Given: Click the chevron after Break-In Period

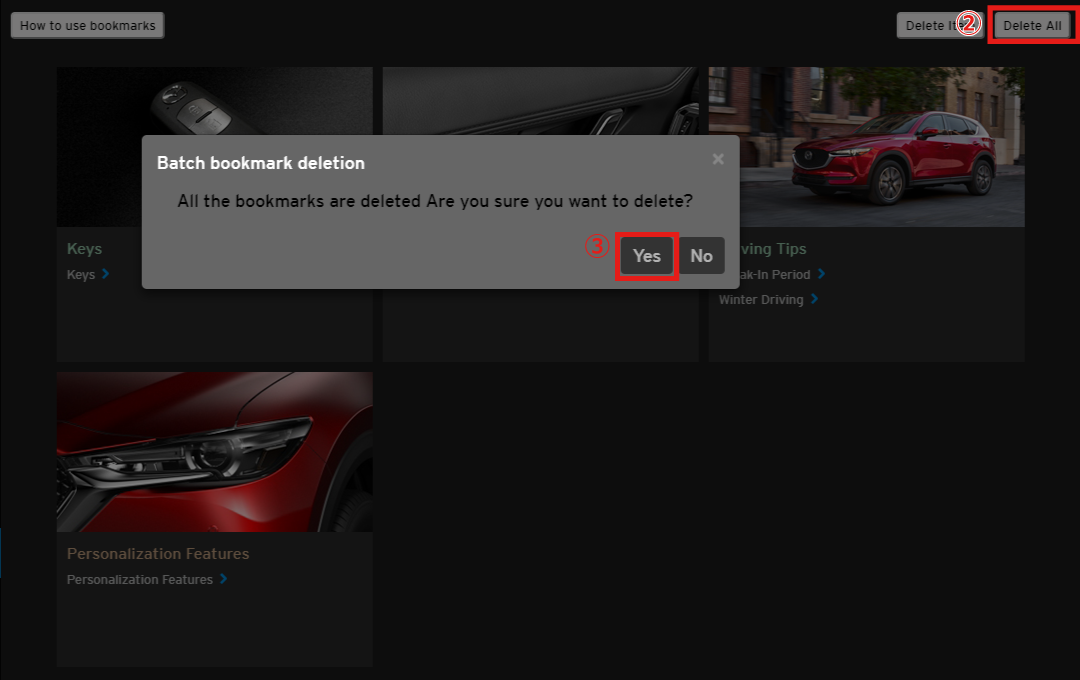Looking at the screenshot, I should coord(821,274).
